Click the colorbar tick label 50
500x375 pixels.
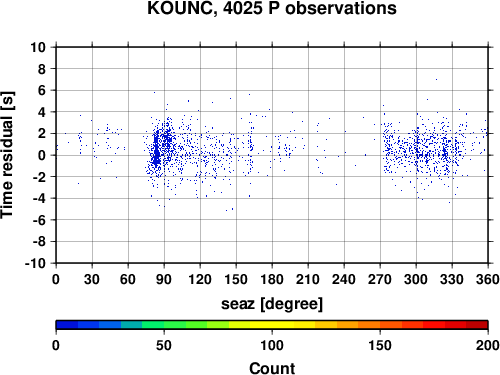pyautogui.click(x=164, y=345)
